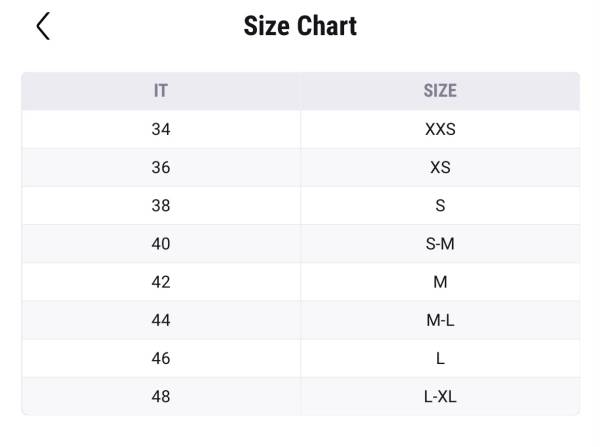
Task: Pick the L size cell
Action: 440,358
